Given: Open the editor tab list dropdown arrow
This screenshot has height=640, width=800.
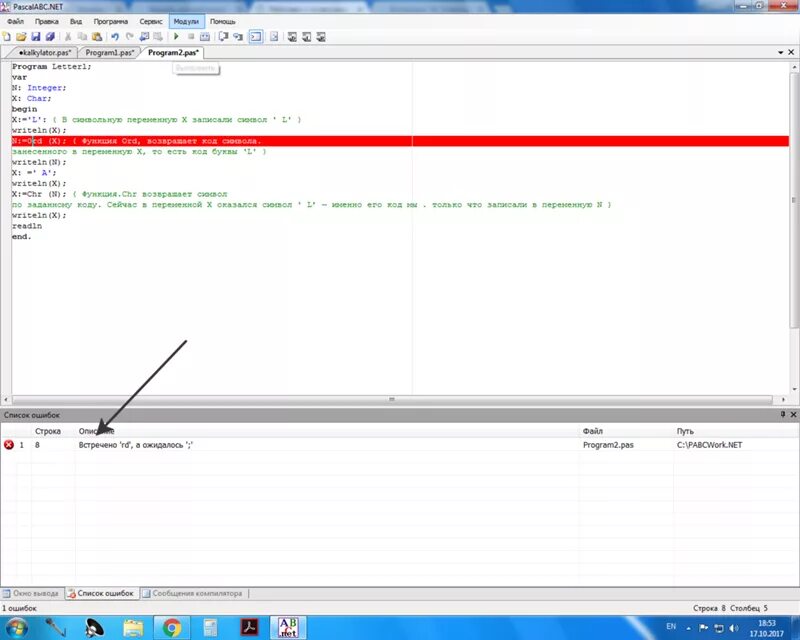Looking at the screenshot, I should tap(781, 53).
